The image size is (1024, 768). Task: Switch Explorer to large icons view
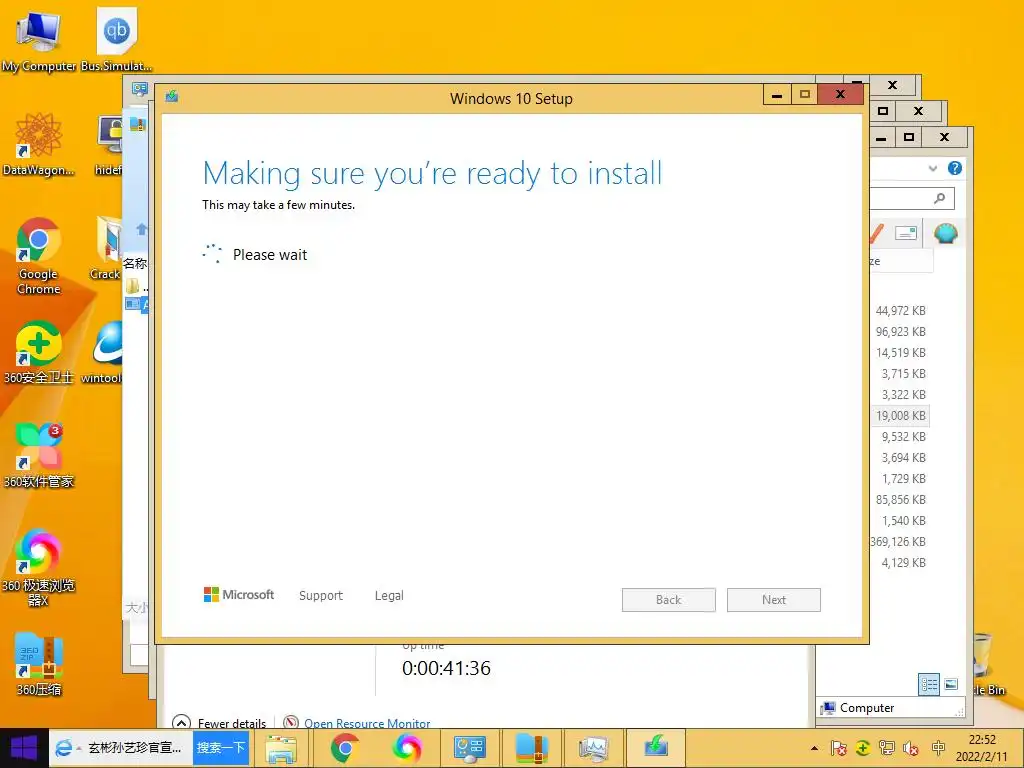pos(951,684)
